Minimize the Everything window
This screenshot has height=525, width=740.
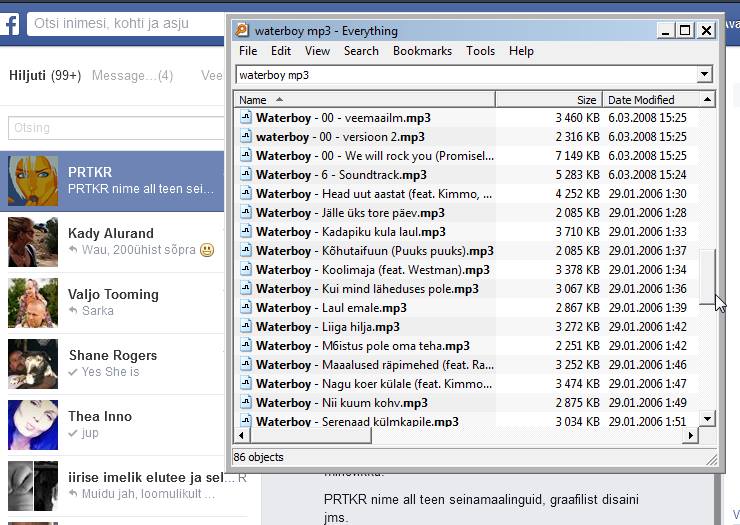665,31
